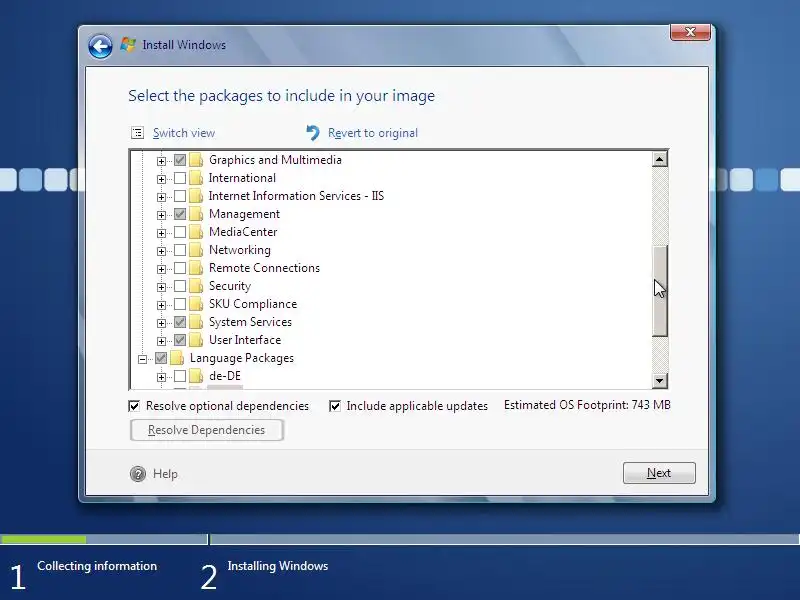Image resolution: width=800 pixels, height=600 pixels.
Task: Click the Windows flag logo in title
Action: click(x=128, y=44)
